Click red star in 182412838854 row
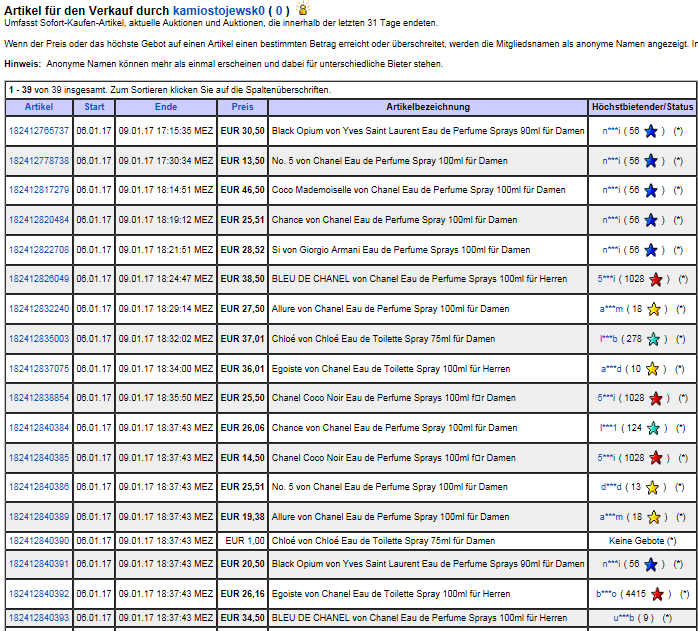The width and height of the screenshot is (698, 631). tap(656, 398)
